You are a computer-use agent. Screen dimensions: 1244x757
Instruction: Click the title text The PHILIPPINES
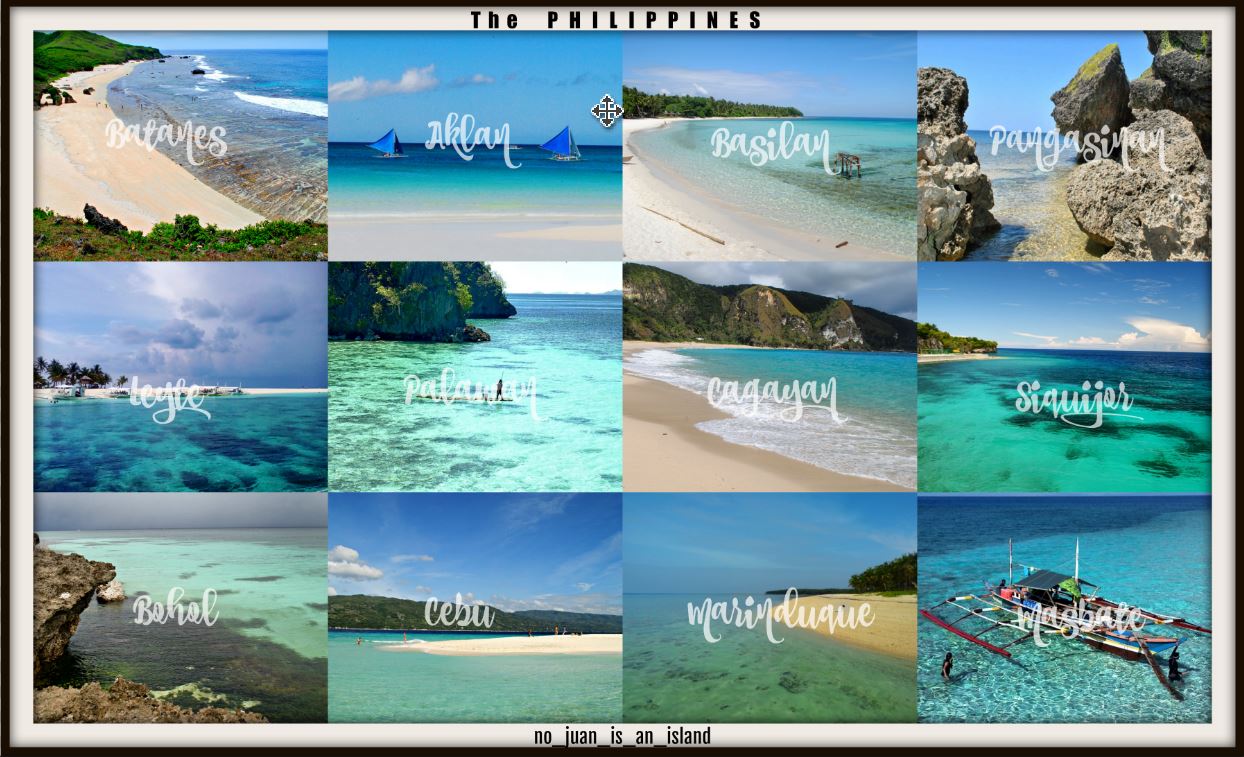[x=617, y=20]
